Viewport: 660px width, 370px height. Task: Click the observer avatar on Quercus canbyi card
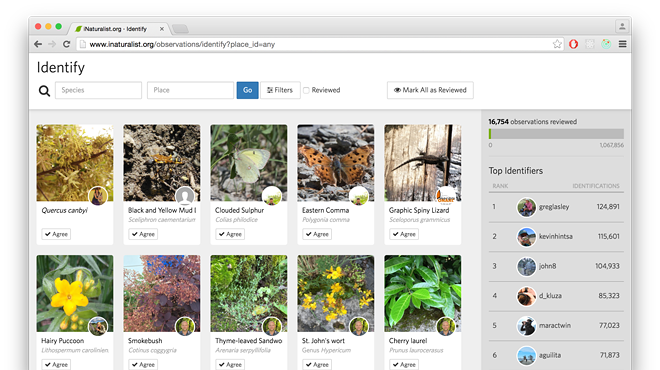point(98,196)
